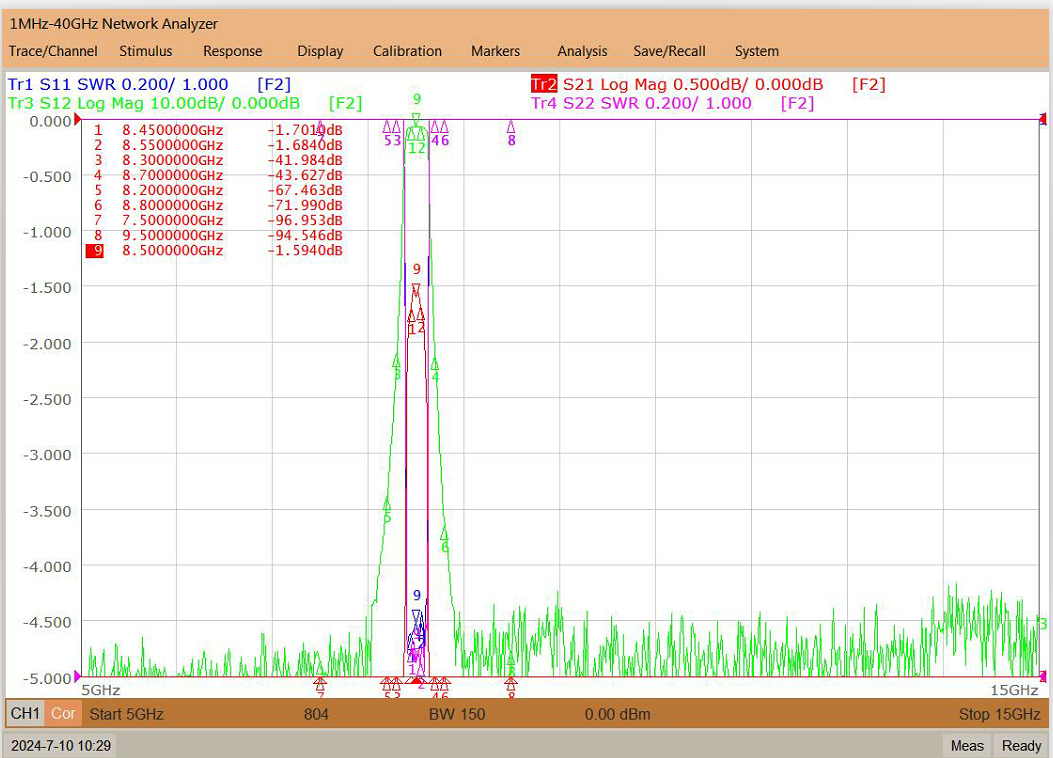
Task: Open the Response menu
Action: [232, 51]
